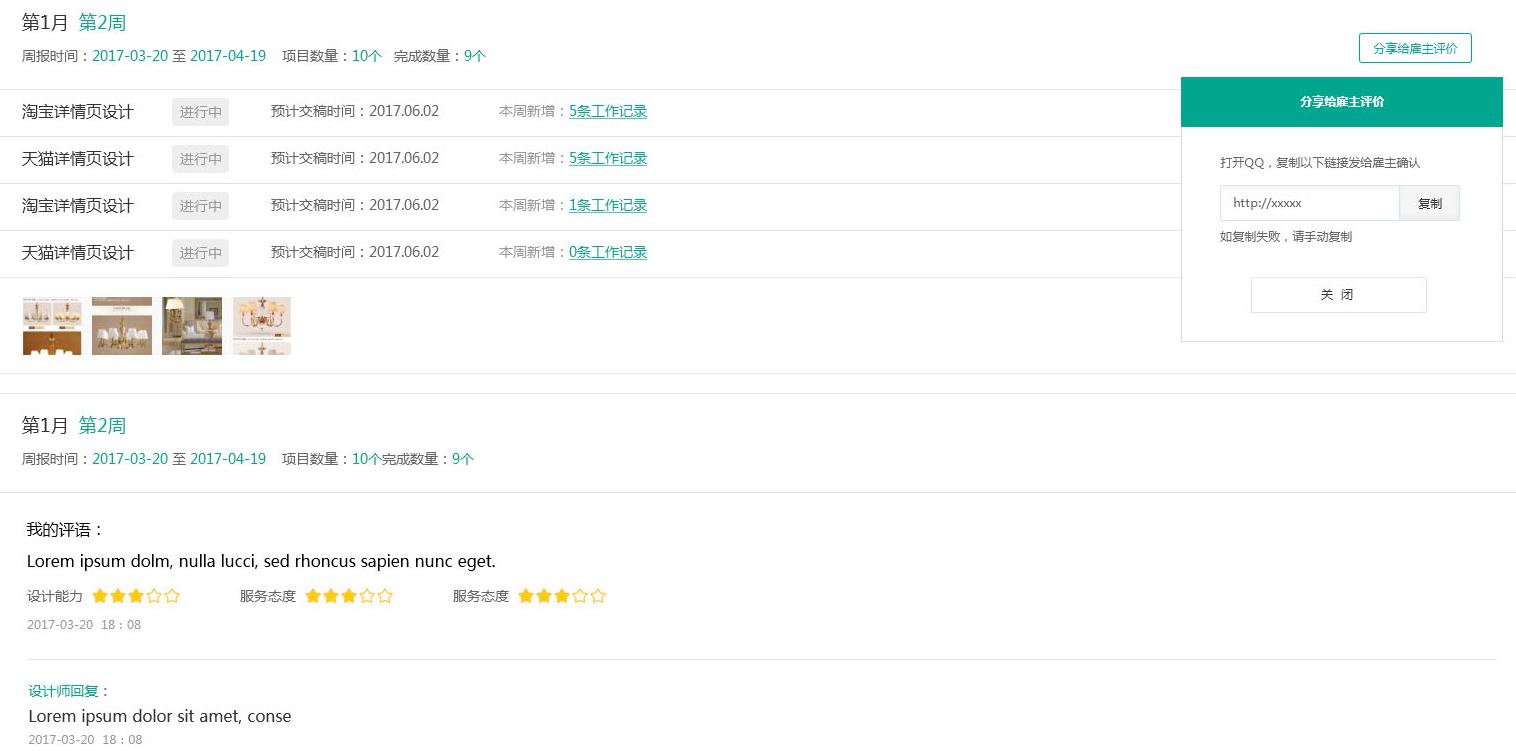Click the 设计能力 rating label
This screenshot has height=751, width=1516.
55,596
